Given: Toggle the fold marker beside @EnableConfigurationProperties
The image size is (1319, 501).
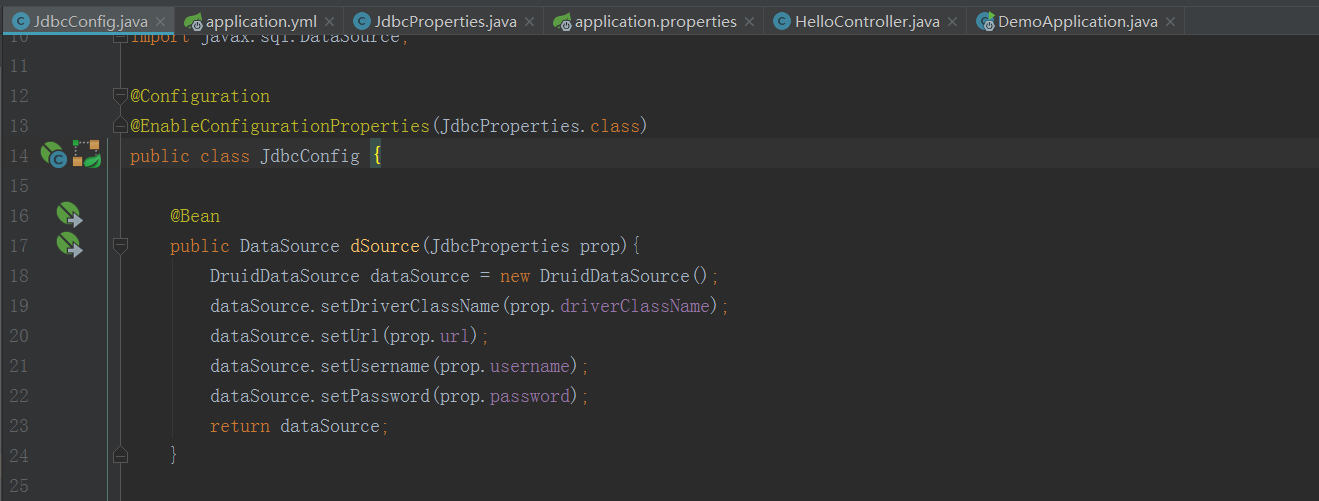Looking at the screenshot, I should click(x=120, y=126).
